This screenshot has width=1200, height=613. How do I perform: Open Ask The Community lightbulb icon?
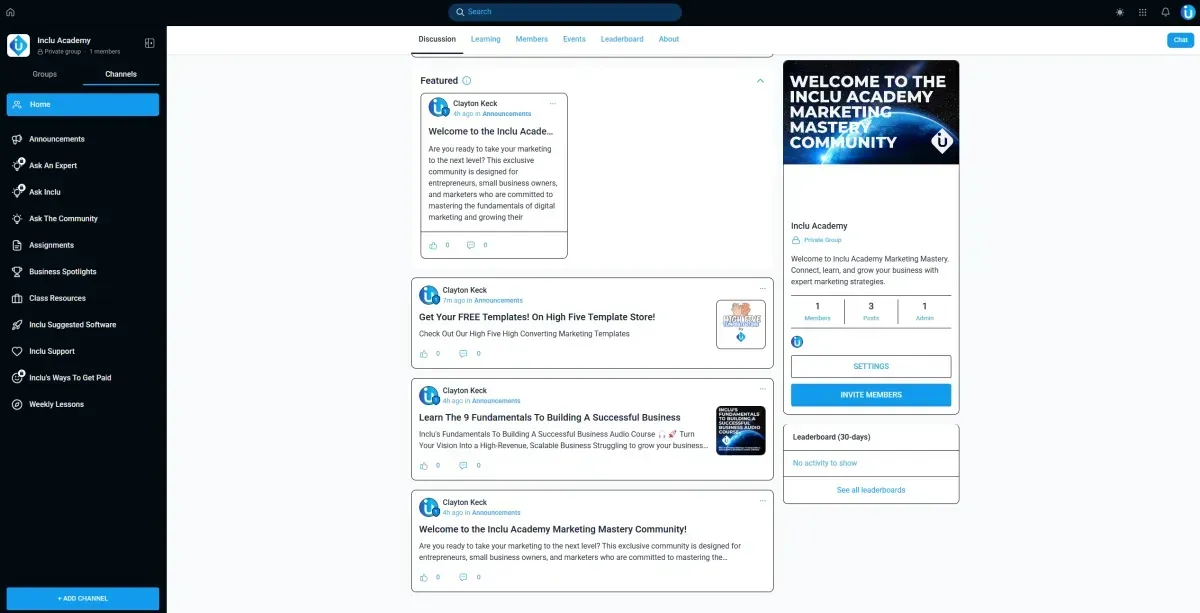click(x=17, y=218)
